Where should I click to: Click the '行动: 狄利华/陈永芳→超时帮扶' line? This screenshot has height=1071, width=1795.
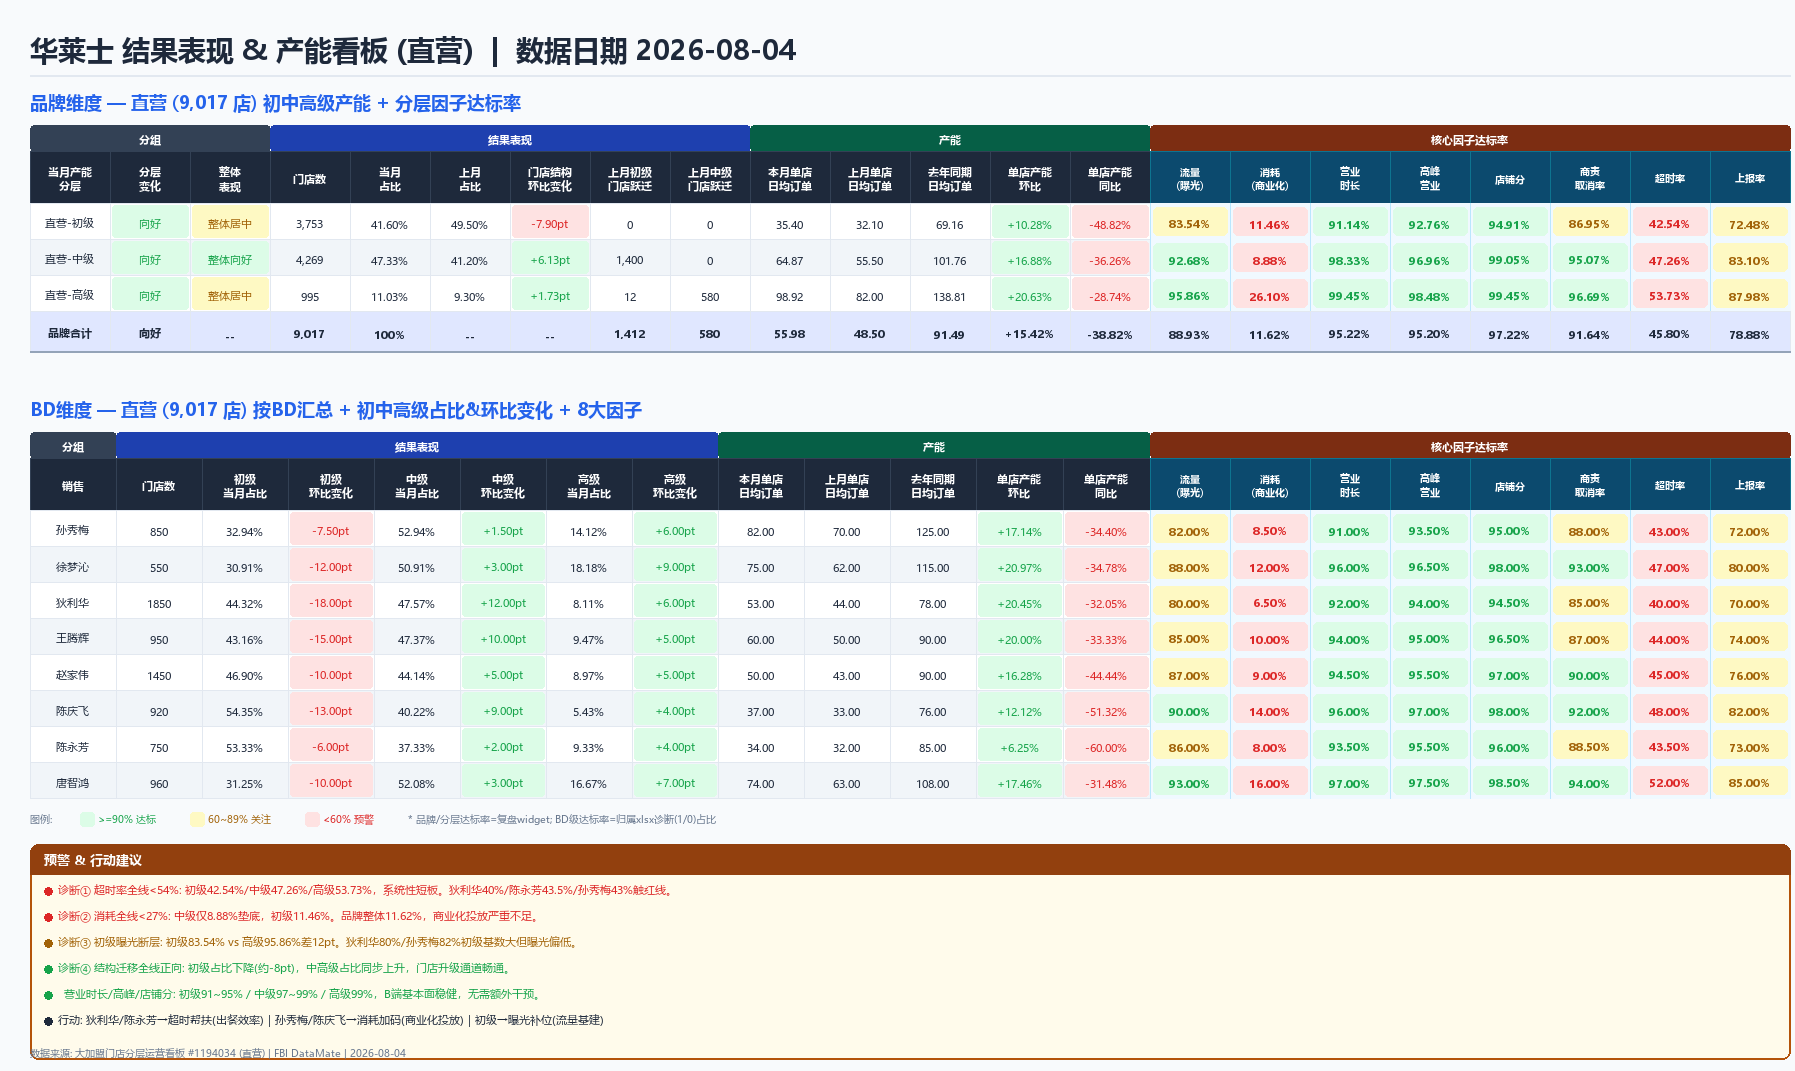tap(324, 1020)
